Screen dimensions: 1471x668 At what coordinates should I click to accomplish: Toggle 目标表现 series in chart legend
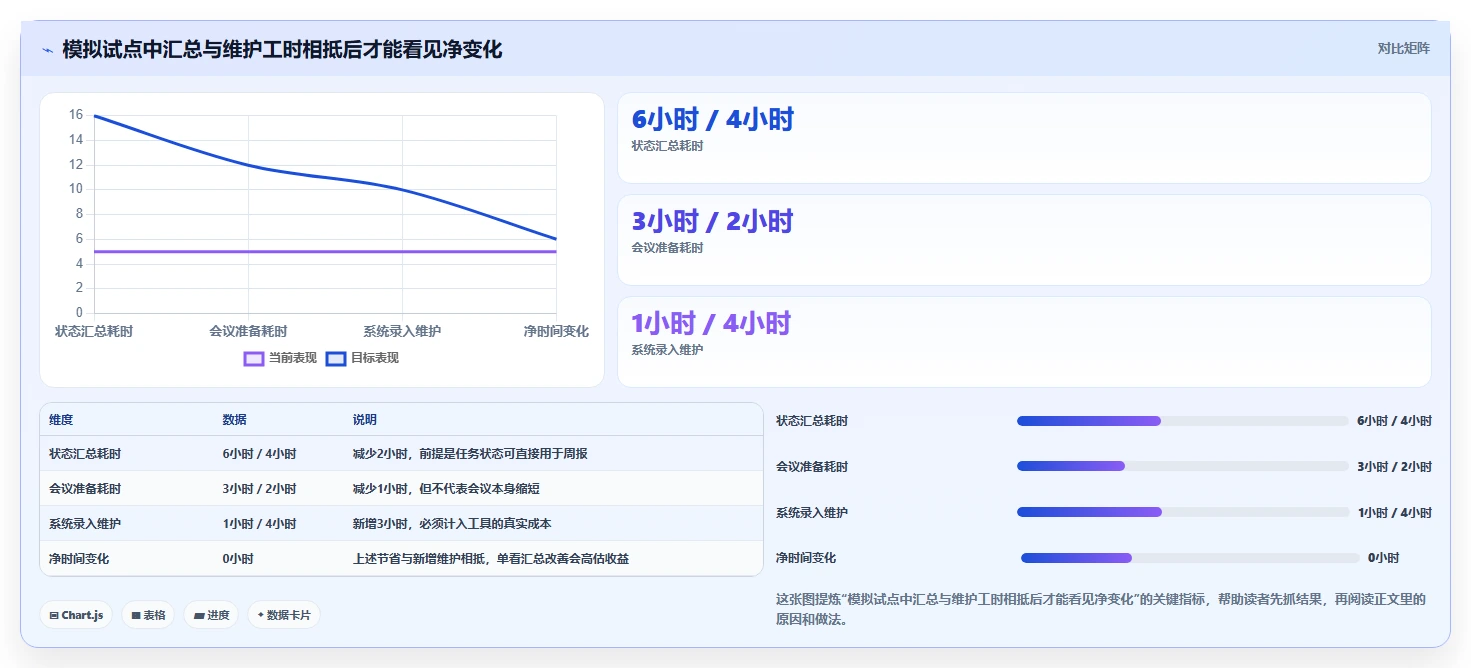pyautogui.click(x=362, y=358)
